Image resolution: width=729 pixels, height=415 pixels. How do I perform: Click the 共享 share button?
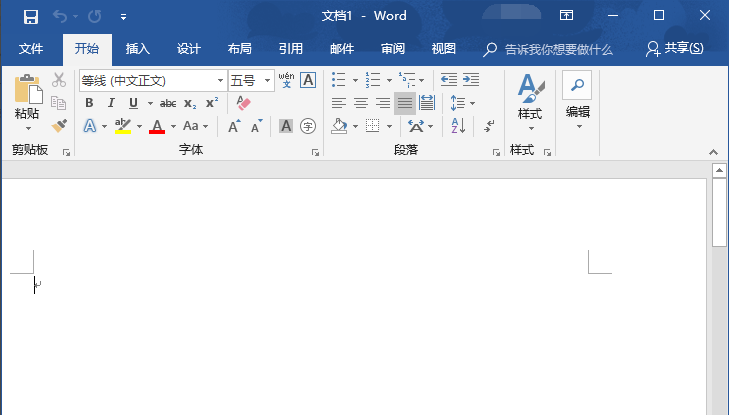click(675, 48)
